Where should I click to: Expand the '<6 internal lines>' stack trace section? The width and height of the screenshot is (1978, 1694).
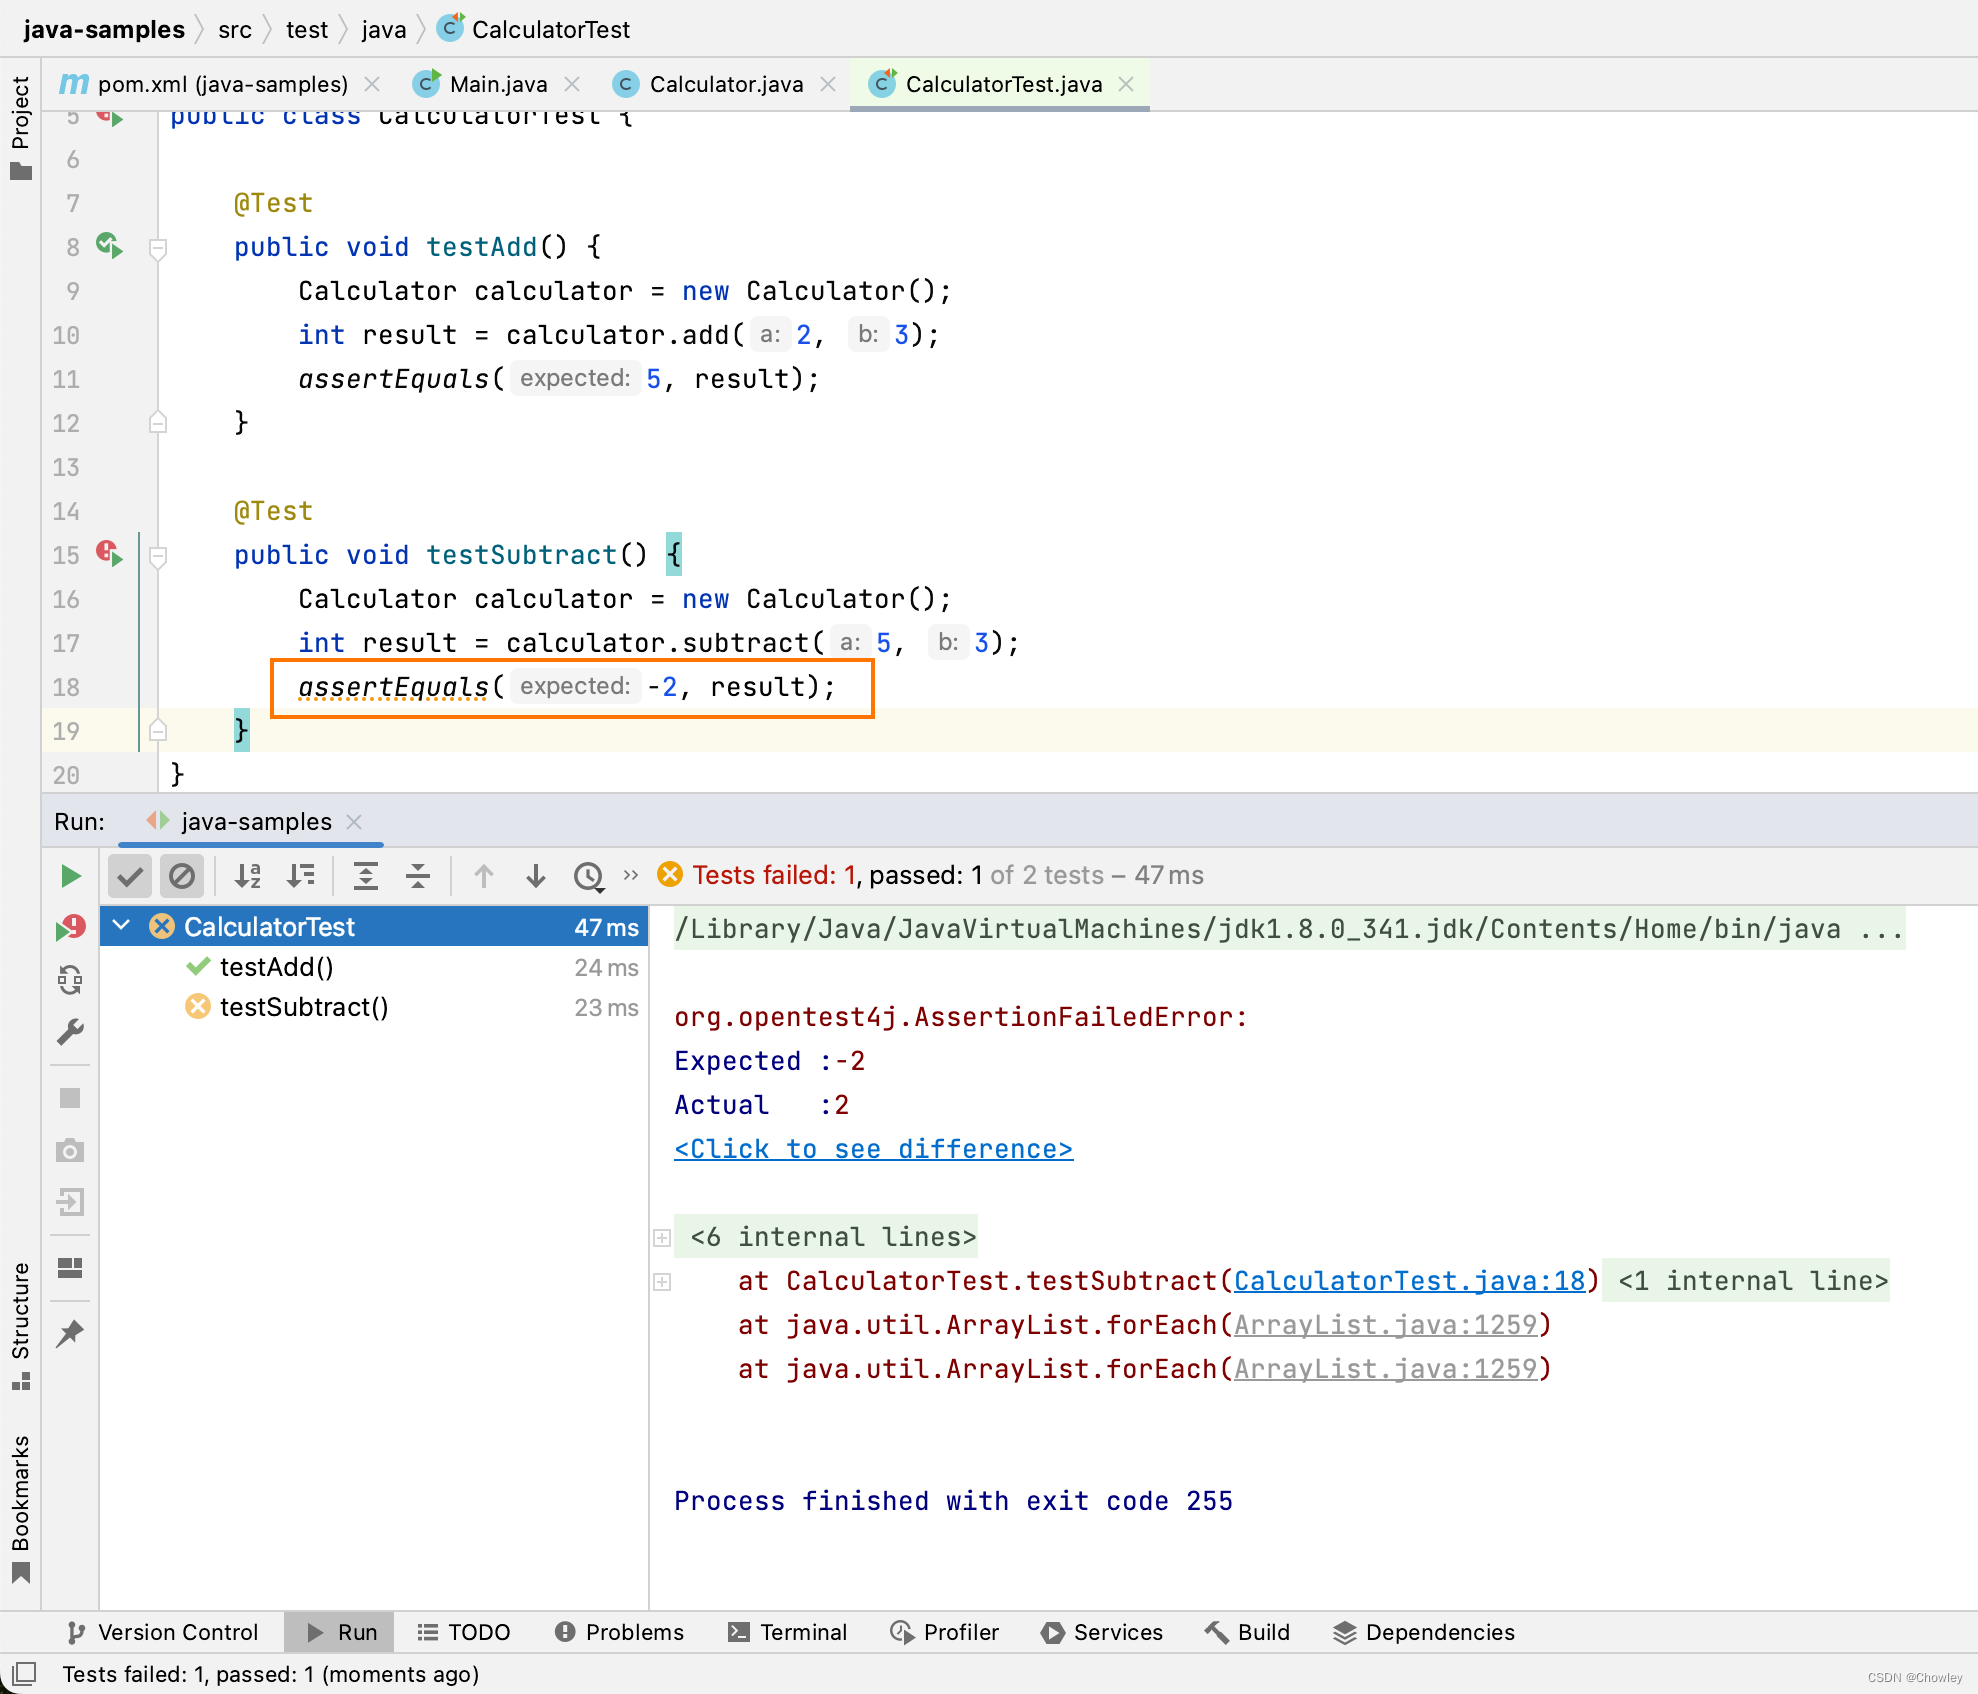click(x=662, y=1237)
